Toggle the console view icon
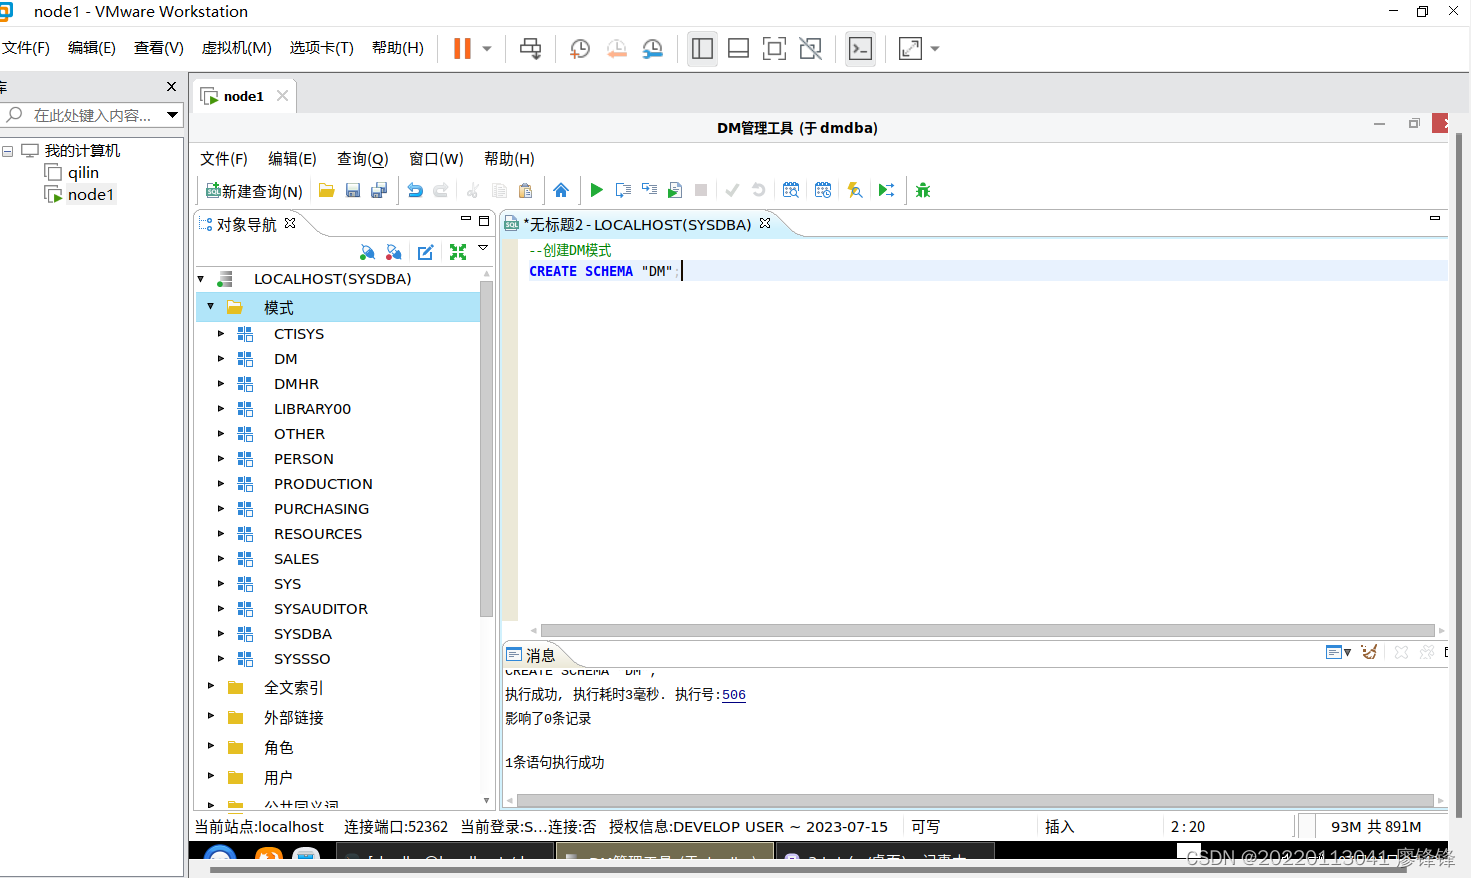 point(860,48)
